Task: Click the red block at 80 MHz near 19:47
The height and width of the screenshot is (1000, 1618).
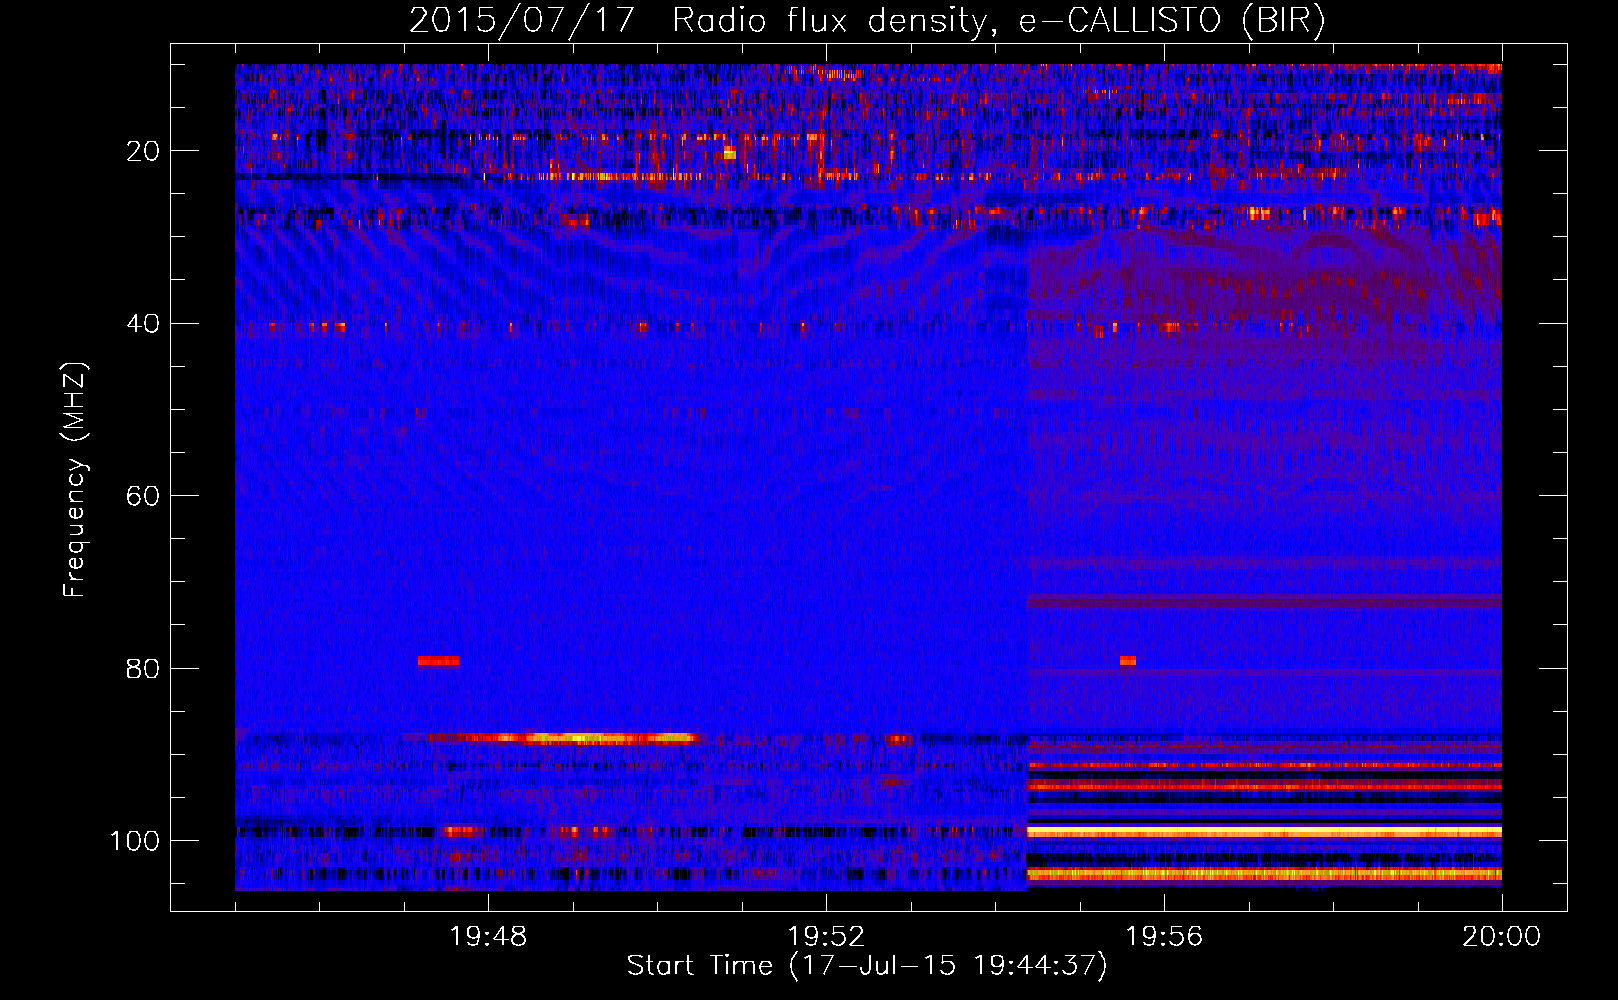Action: pos(438,661)
